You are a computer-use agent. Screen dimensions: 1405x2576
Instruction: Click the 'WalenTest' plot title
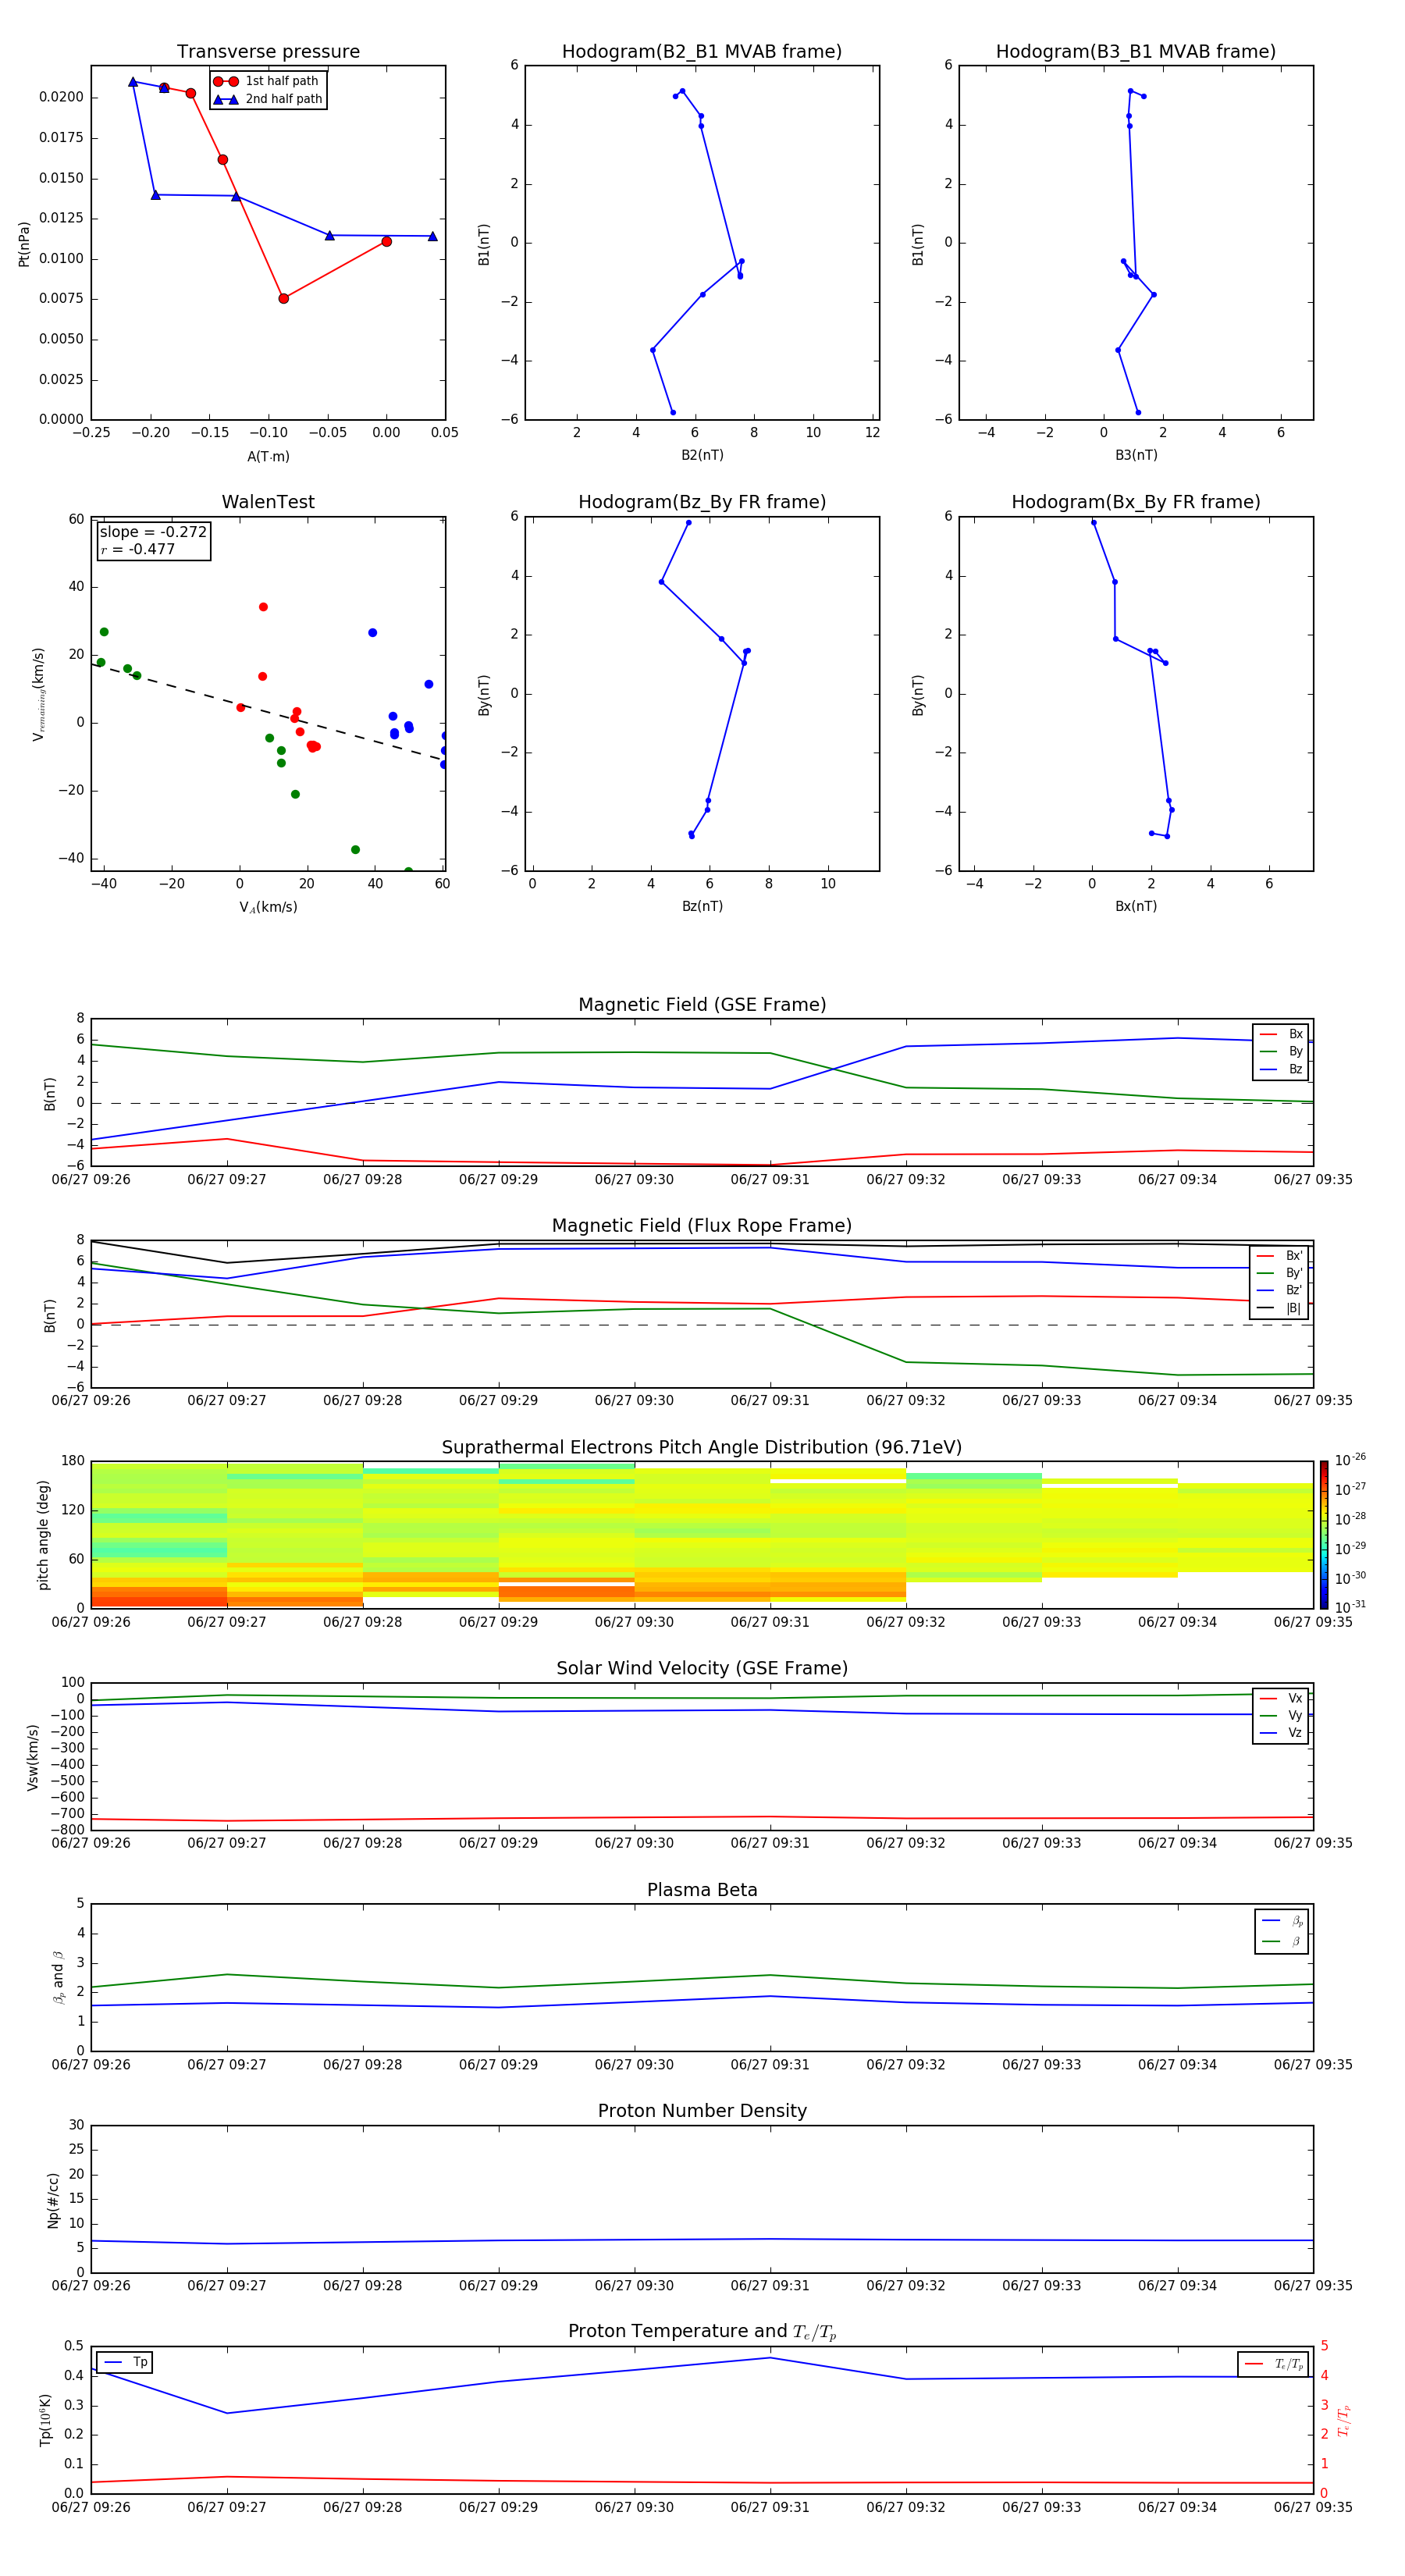(x=268, y=502)
